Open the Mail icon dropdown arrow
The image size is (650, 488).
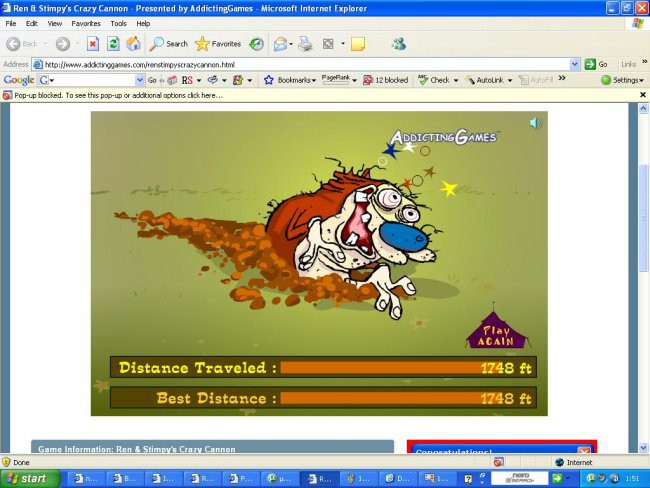(x=291, y=44)
